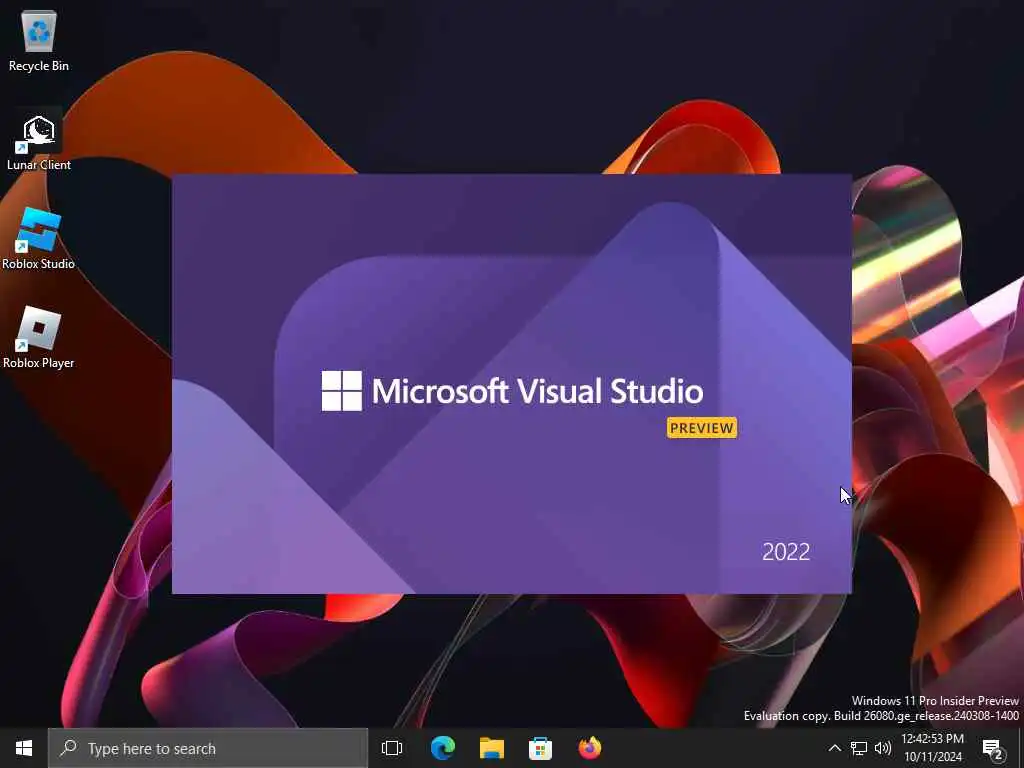Open the network status tray icon

point(859,748)
